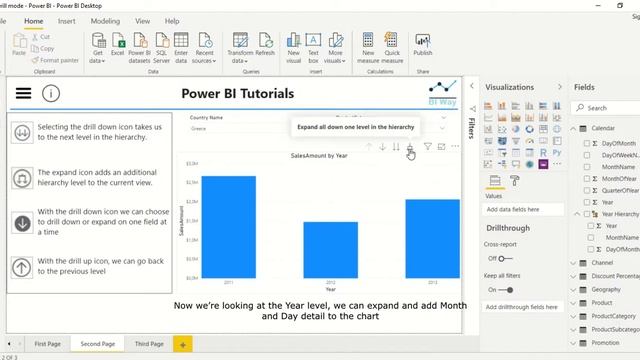Viewport: 640px width, 360px height.
Task: Check the MonthName field under Calendar
Action: point(587,167)
